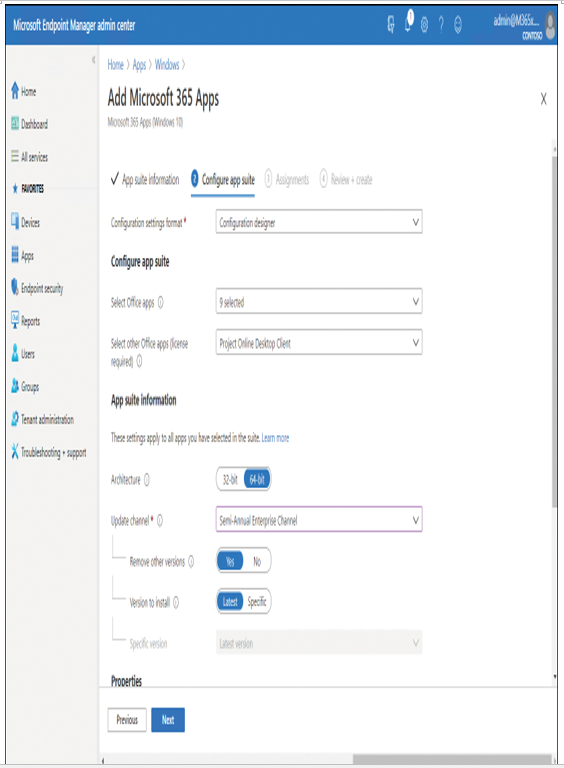Viewport: 564px width, 768px height.
Task: Click Apps breadcrumb link
Action: point(140,65)
